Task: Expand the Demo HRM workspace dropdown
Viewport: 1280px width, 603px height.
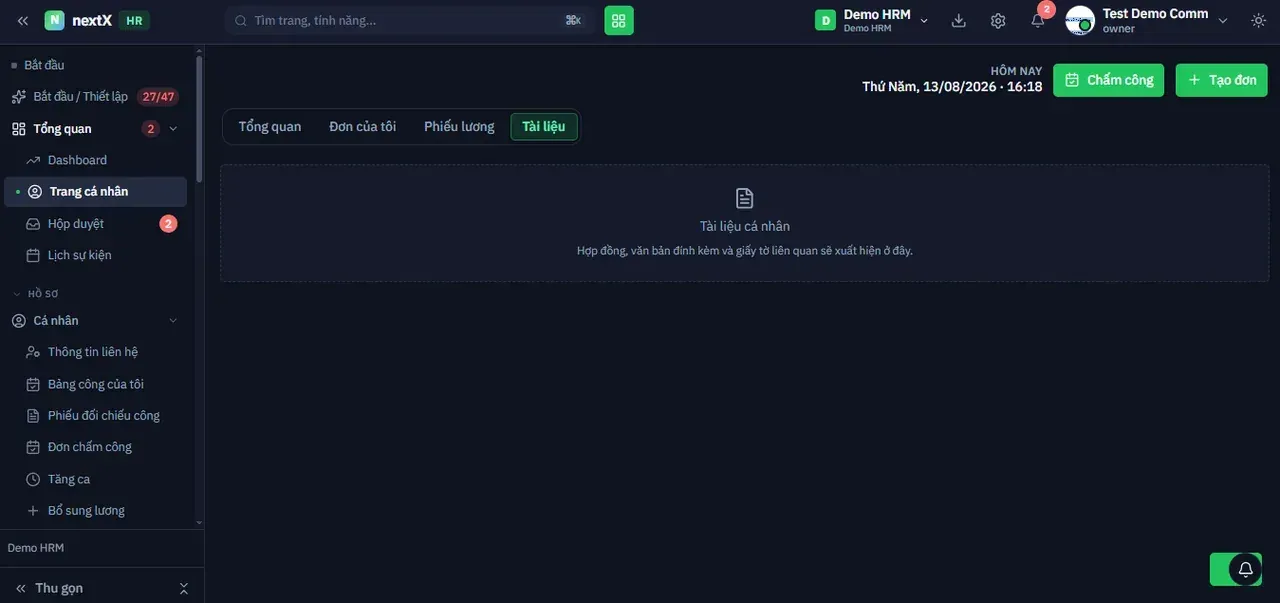Action: point(924,20)
